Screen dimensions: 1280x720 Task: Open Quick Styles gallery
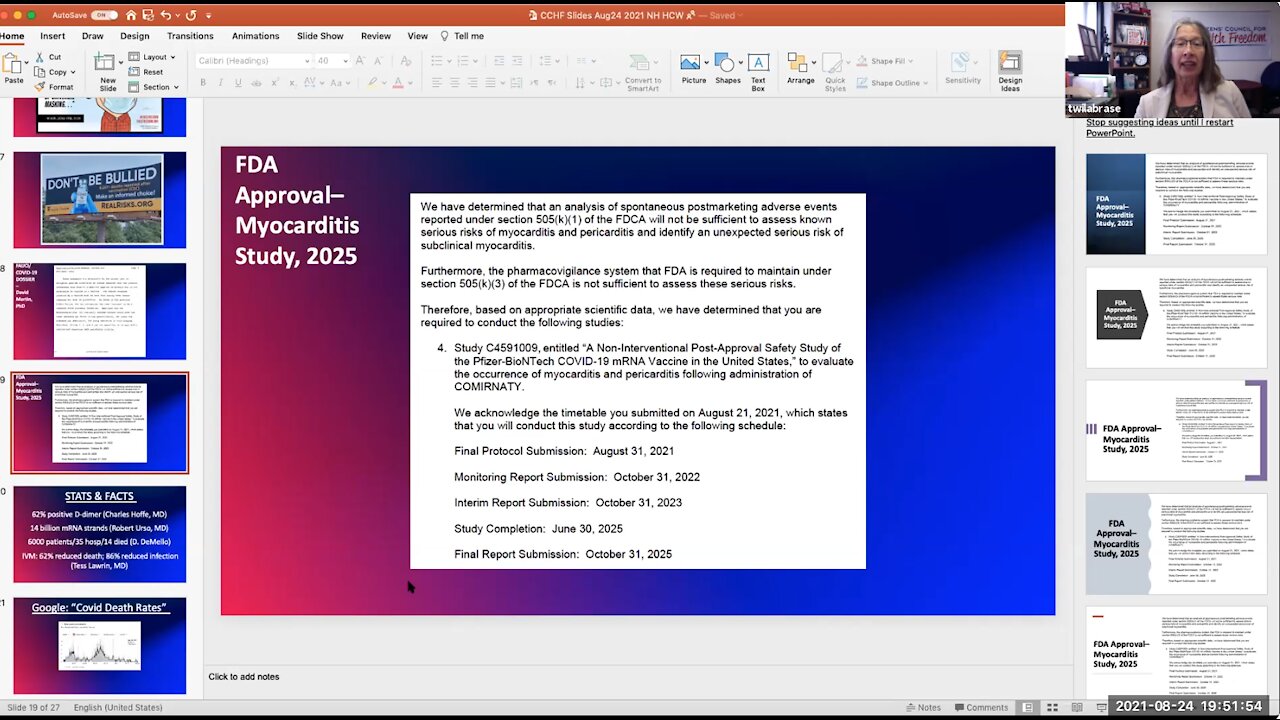835,72
